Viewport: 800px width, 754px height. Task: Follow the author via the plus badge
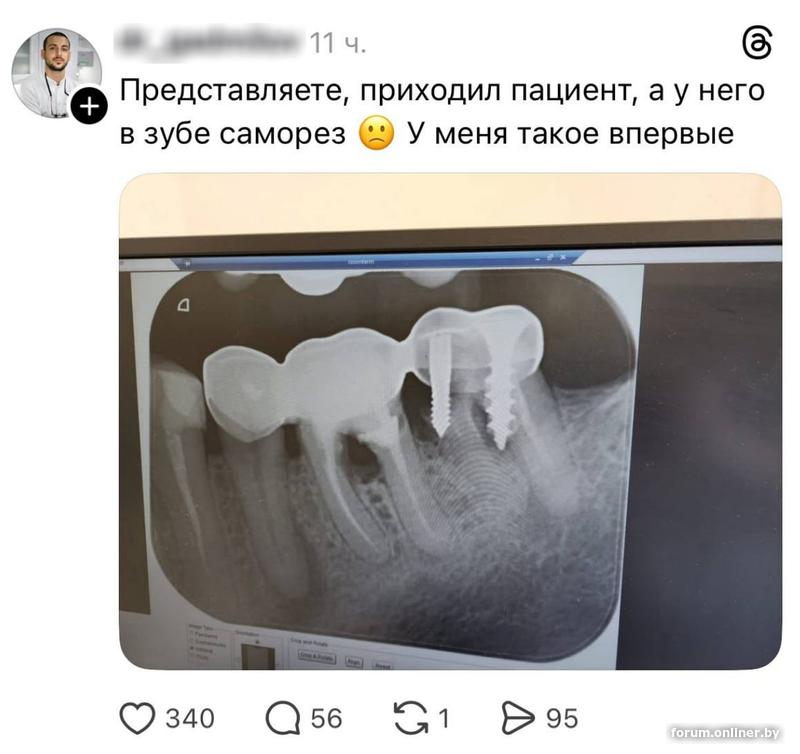pyautogui.click(x=89, y=106)
